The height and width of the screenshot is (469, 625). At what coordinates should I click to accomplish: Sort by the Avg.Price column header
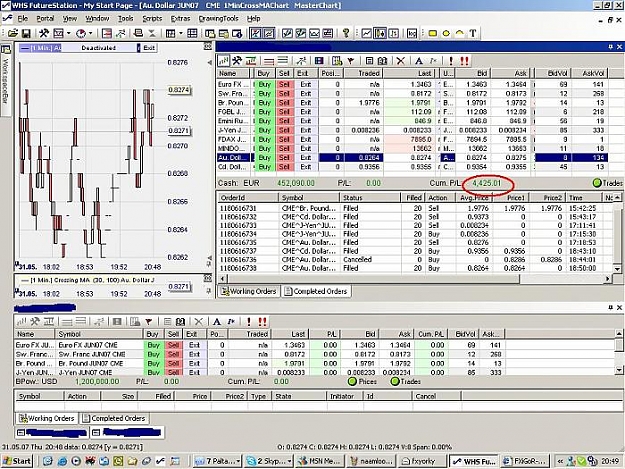pos(473,198)
